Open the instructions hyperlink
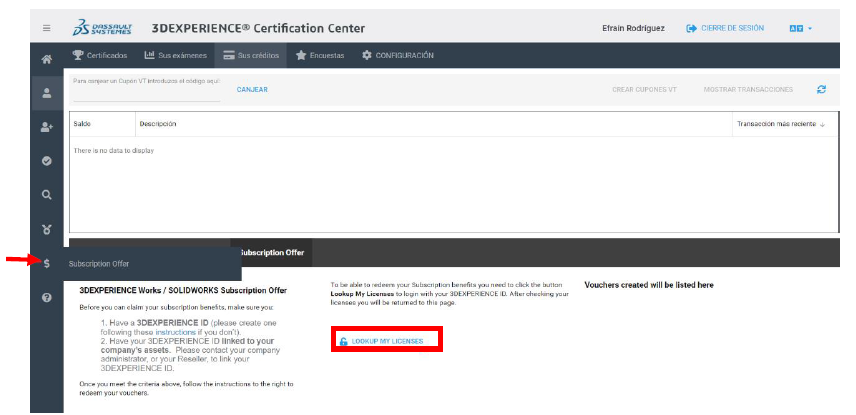 point(175,332)
